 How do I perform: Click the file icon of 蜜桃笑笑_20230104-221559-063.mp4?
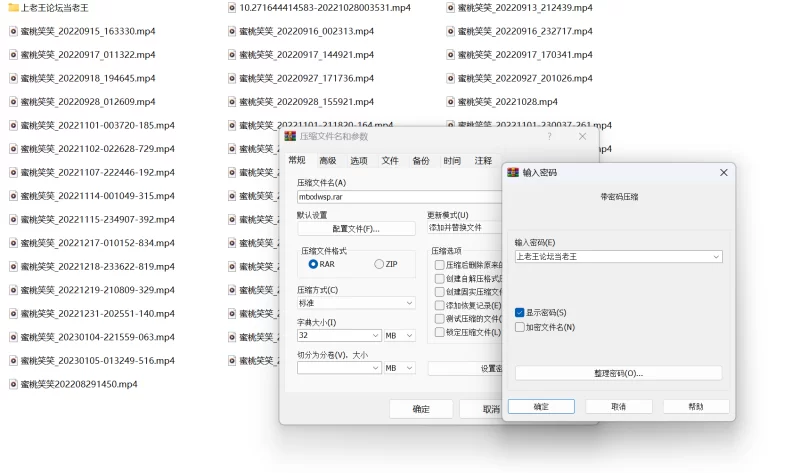13,337
